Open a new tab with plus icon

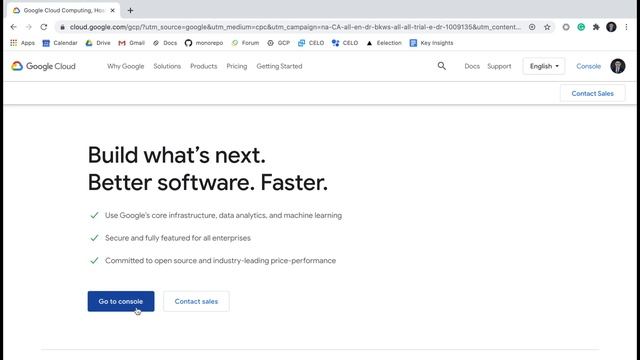(x=130, y=11)
